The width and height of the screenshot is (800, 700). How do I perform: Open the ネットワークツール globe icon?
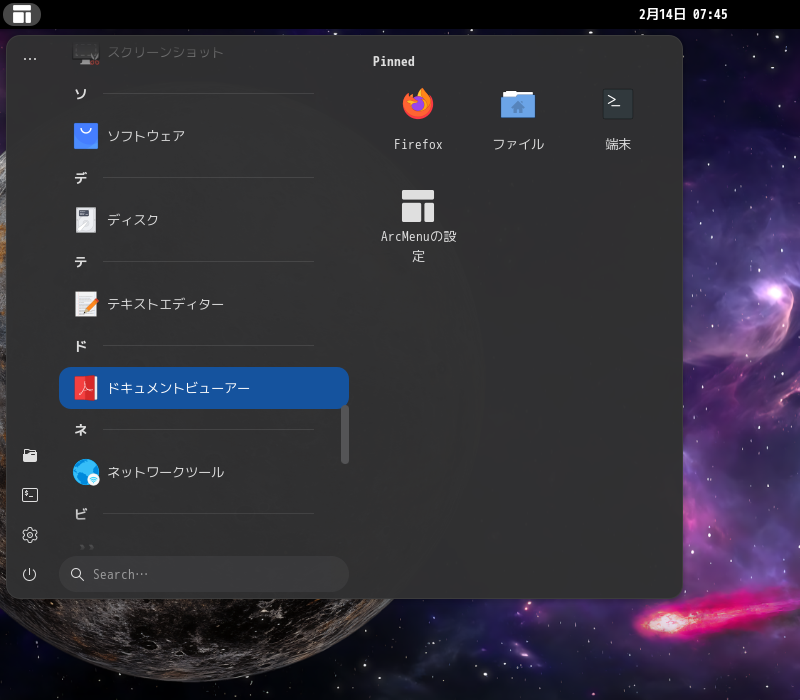click(86, 472)
